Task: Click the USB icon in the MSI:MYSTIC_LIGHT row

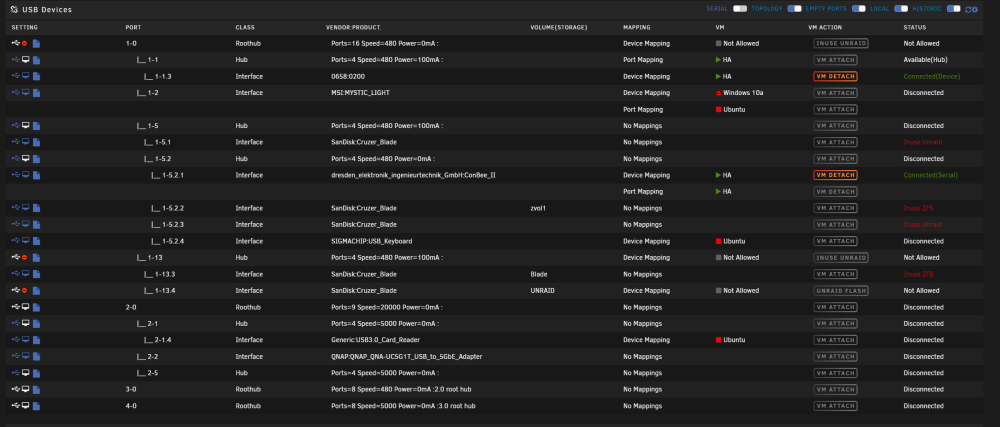Action: pos(15,92)
